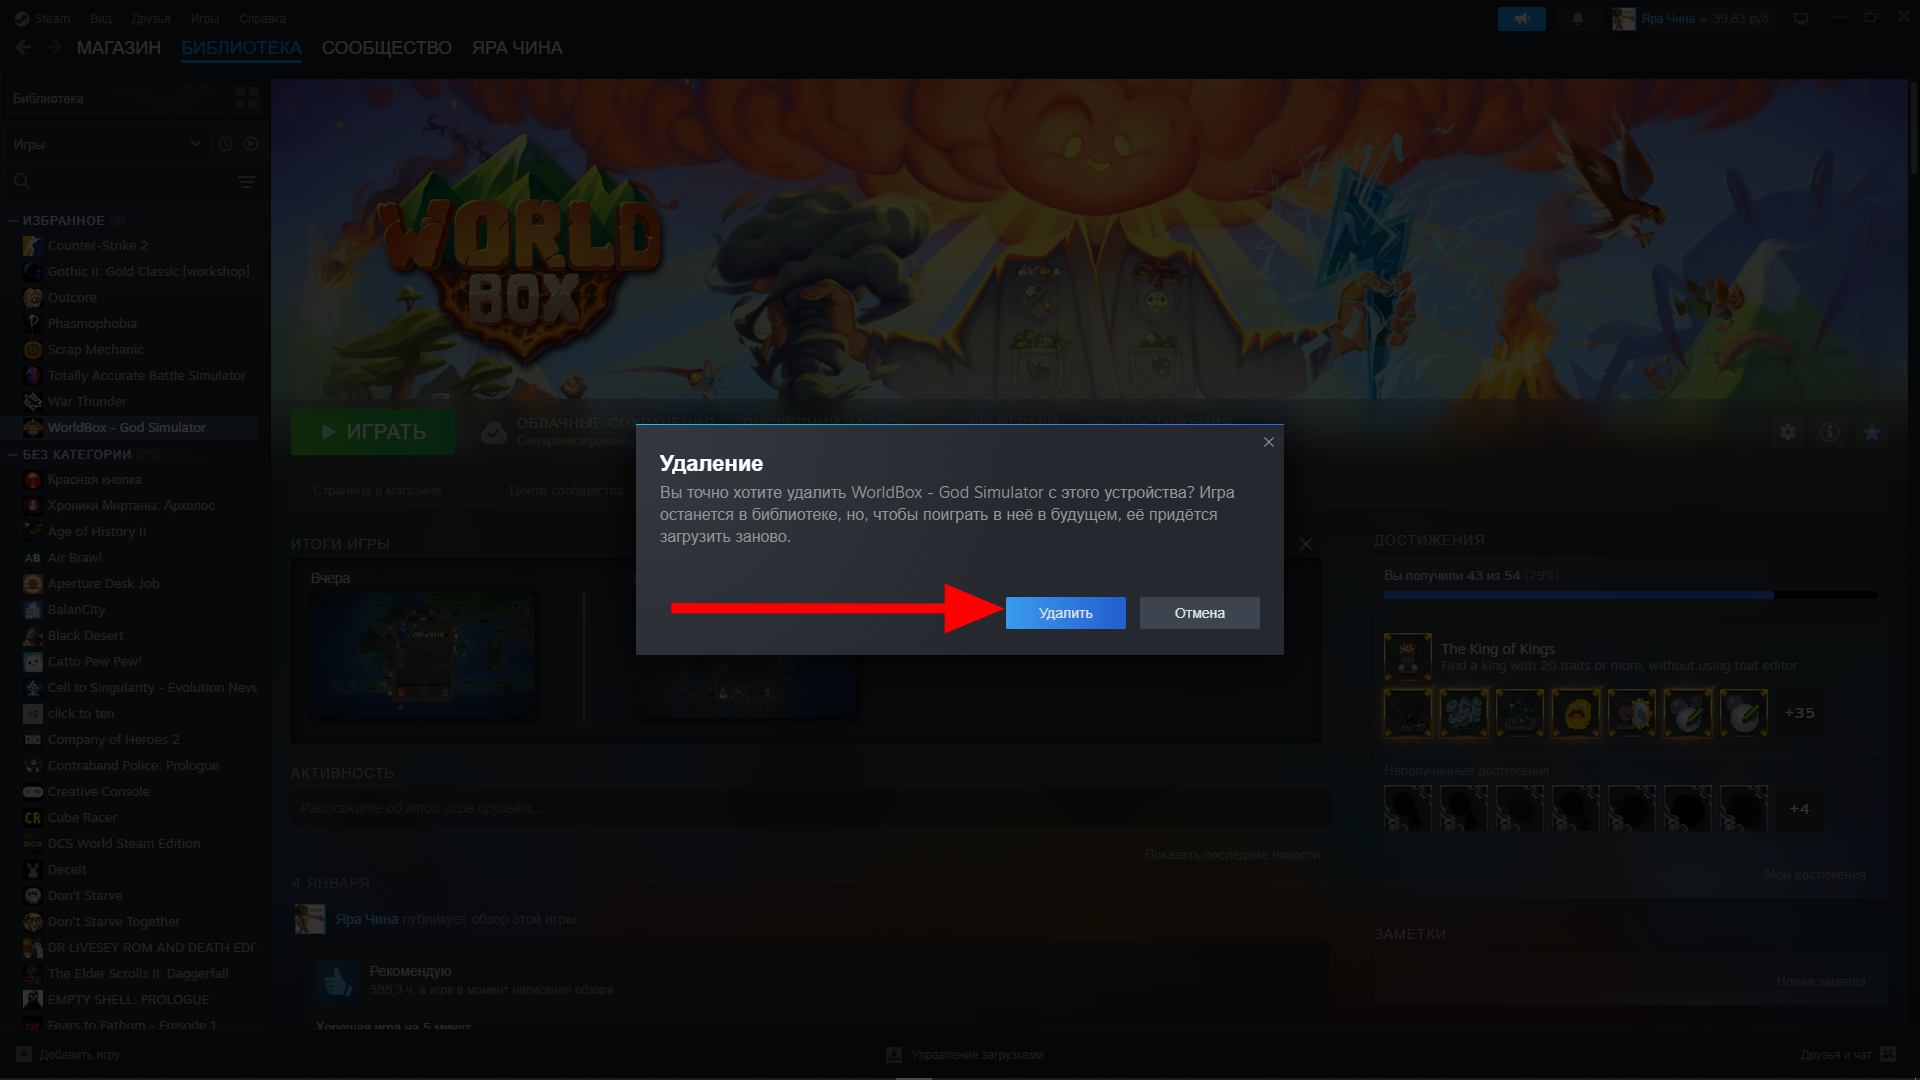Toggle the ready-to-play filter icon
This screenshot has height=1080, width=1920.
(251, 144)
